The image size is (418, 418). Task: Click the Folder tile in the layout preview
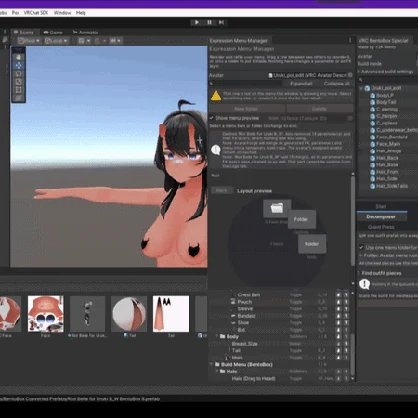click(x=301, y=219)
